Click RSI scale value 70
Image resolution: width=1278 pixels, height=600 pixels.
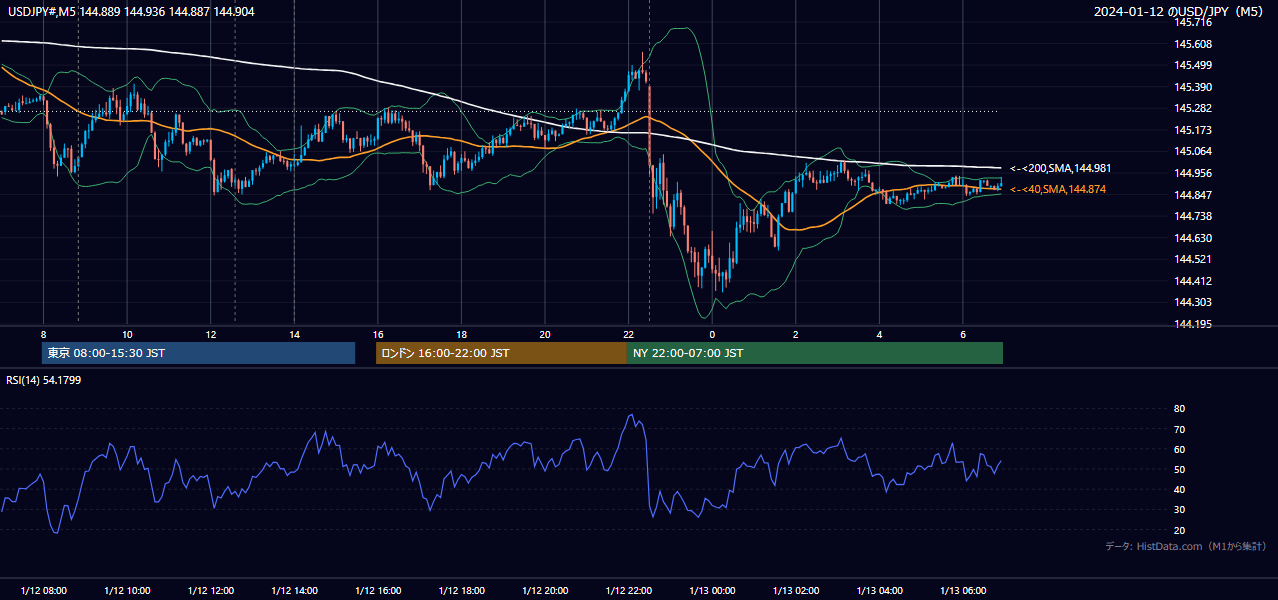(x=1180, y=429)
